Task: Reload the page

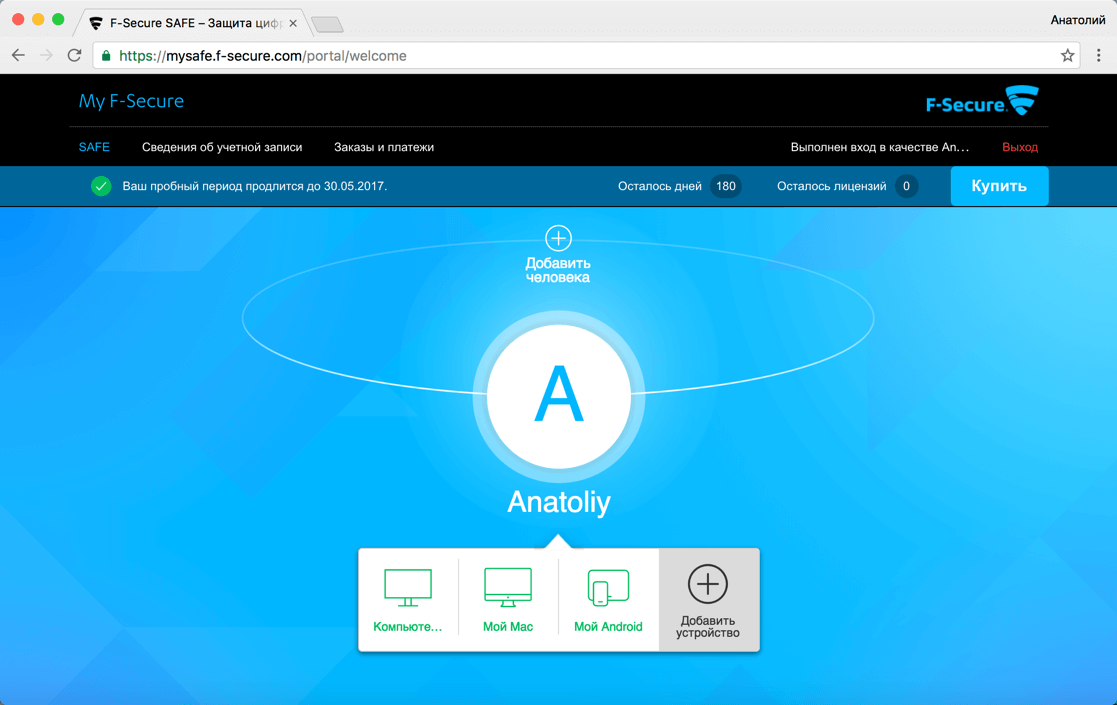Action: coord(73,56)
